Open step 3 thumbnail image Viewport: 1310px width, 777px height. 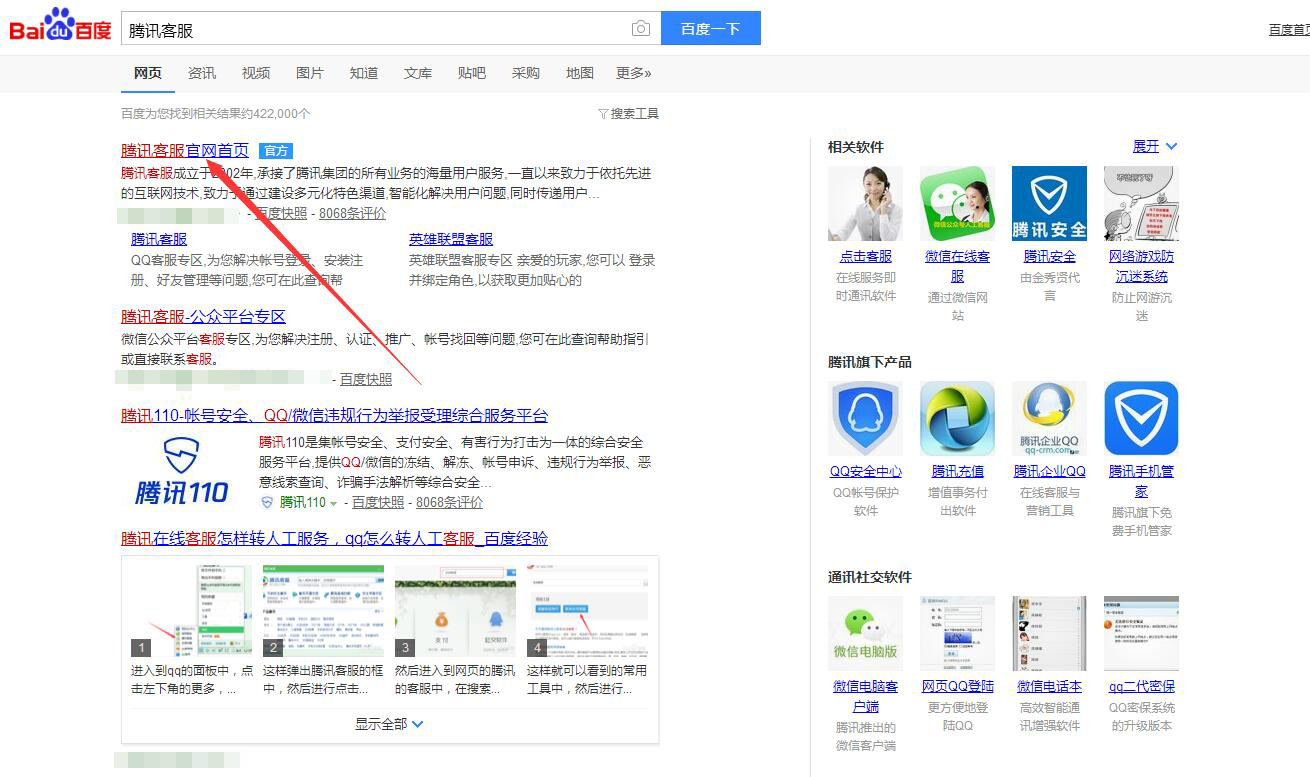click(455, 611)
